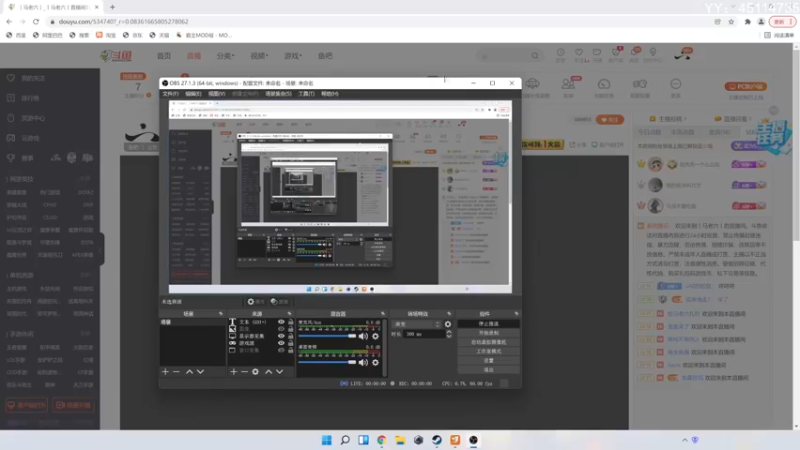Open the Windows Start button in taskbar
Screen dimensions: 800x450
pos(327,440)
